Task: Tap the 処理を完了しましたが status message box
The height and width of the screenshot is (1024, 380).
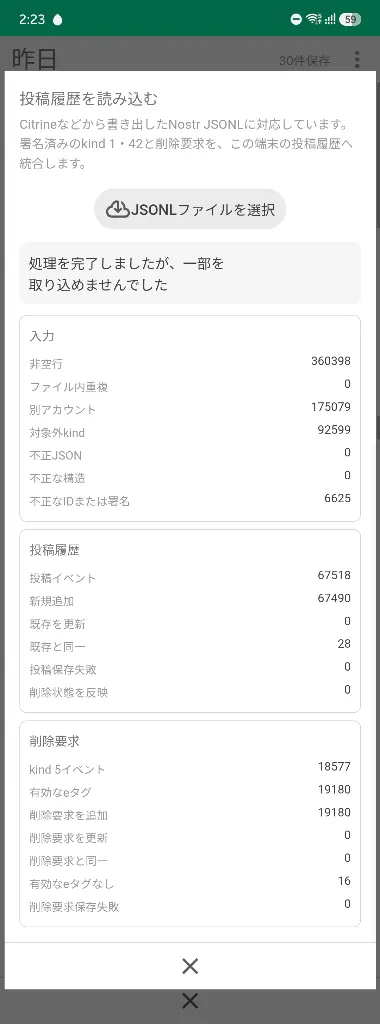Action: pyautogui.click(x=190, y=274)
